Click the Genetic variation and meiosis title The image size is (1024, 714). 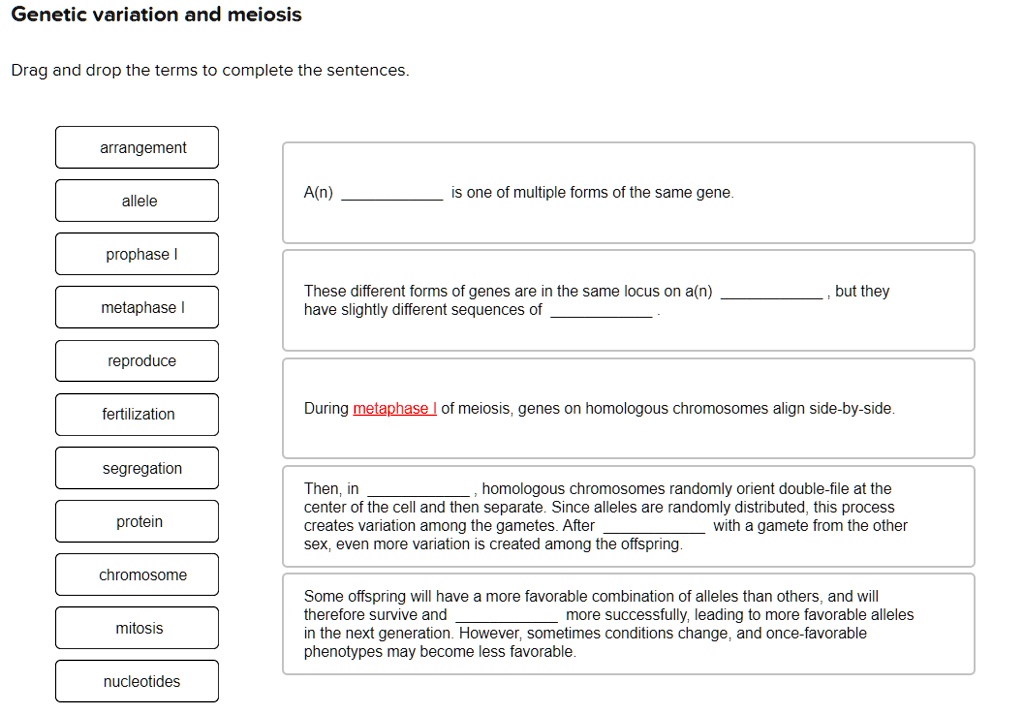pyautogui.click(x=155, y=14)
